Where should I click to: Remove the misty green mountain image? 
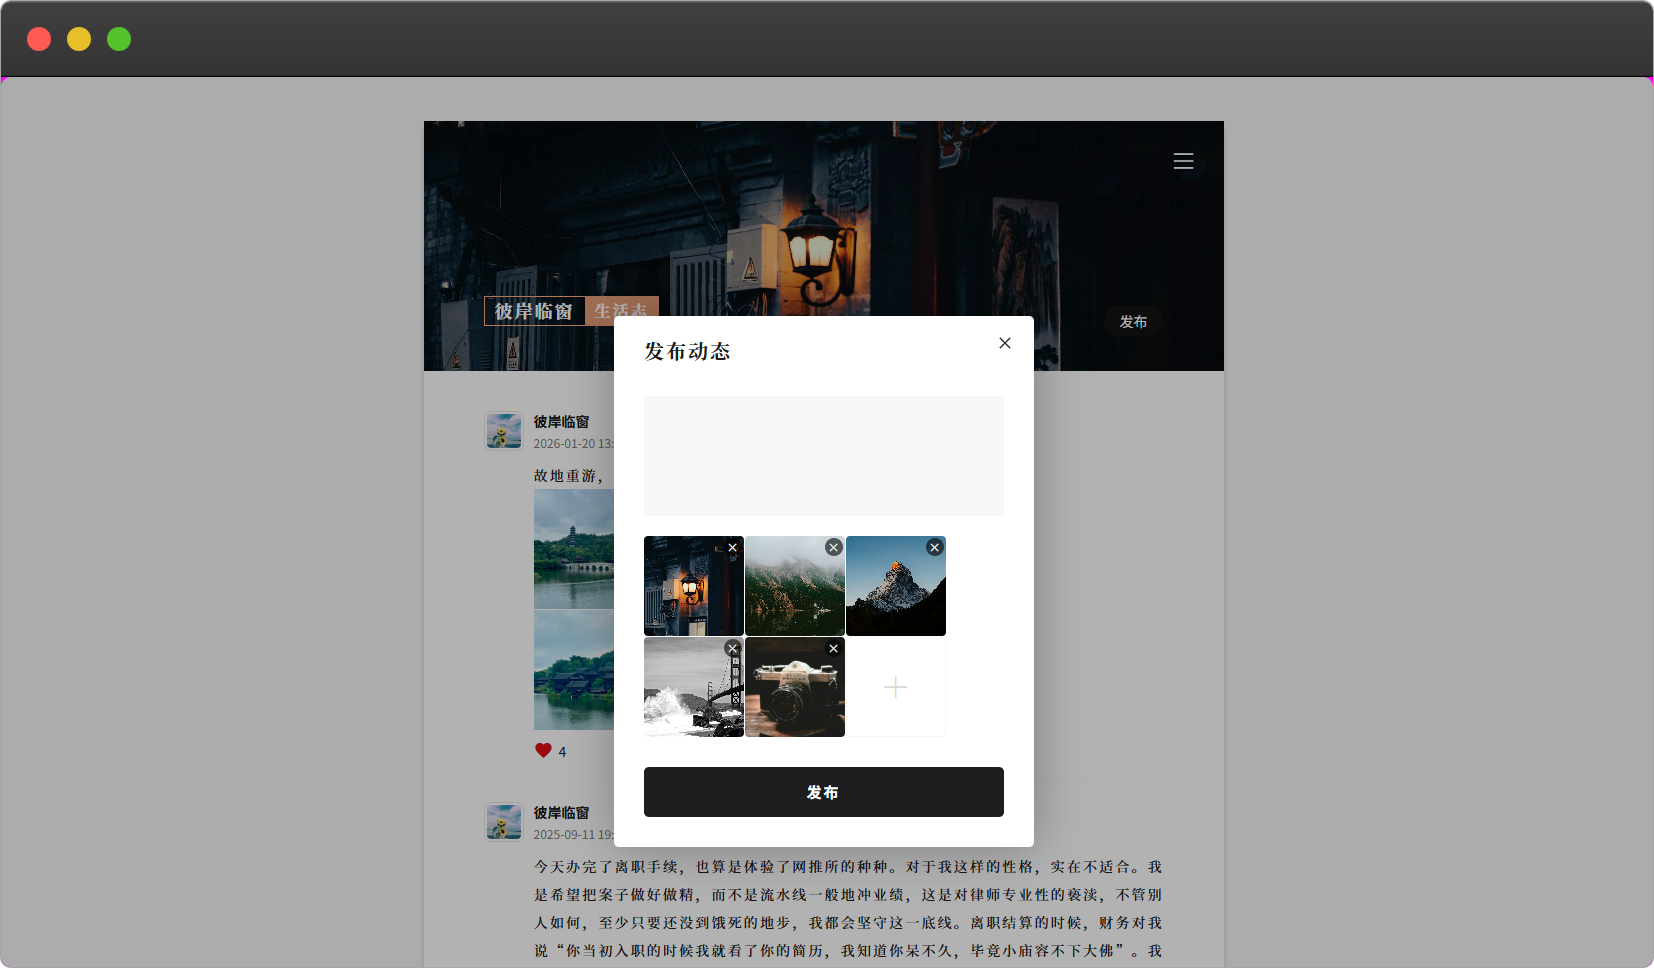coord(834,547)
